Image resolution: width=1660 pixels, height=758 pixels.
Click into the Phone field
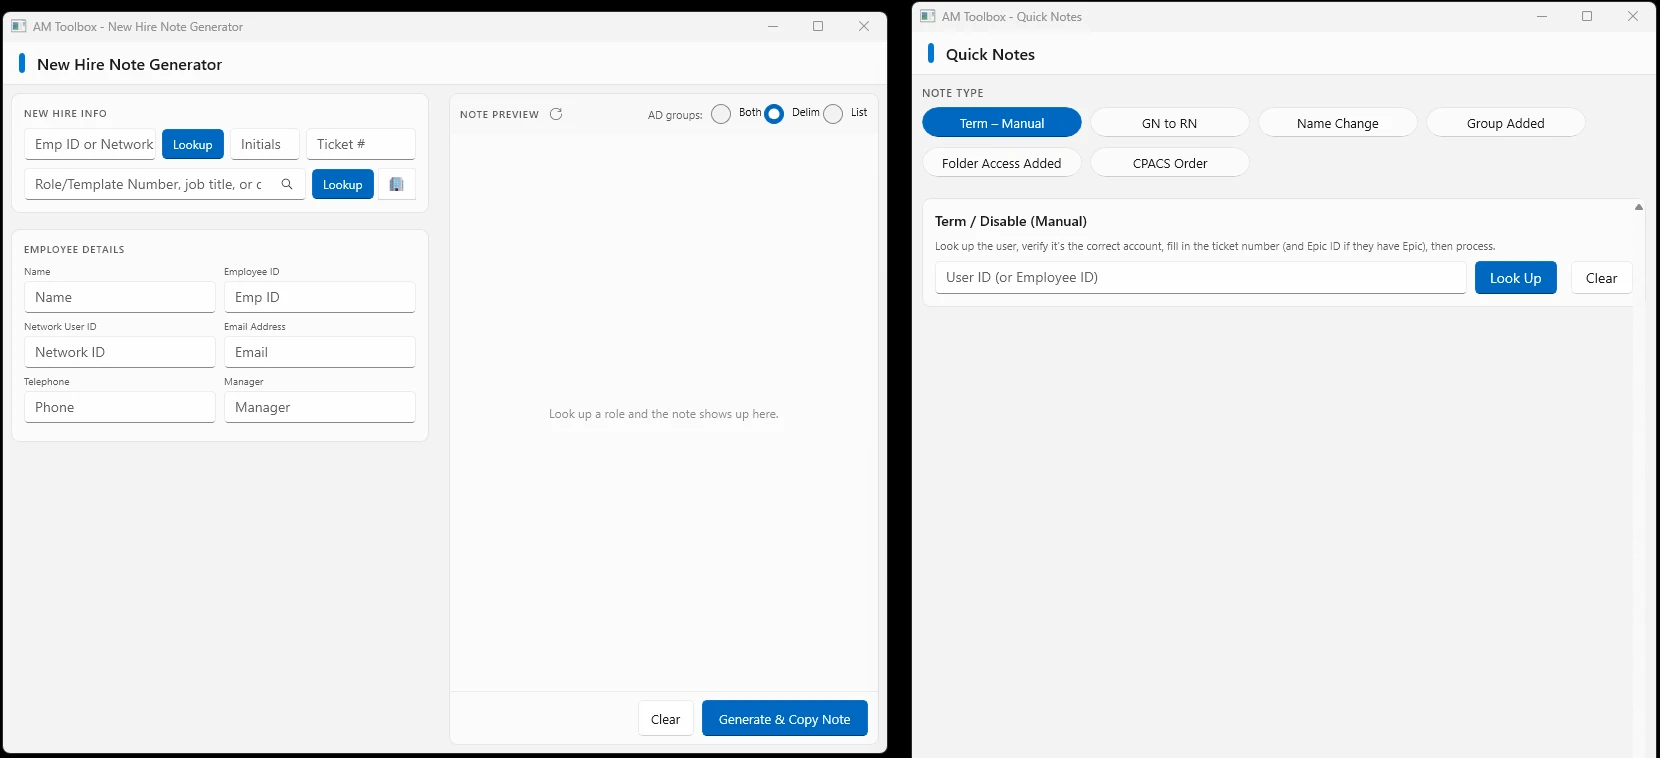(x=120, y=407)
